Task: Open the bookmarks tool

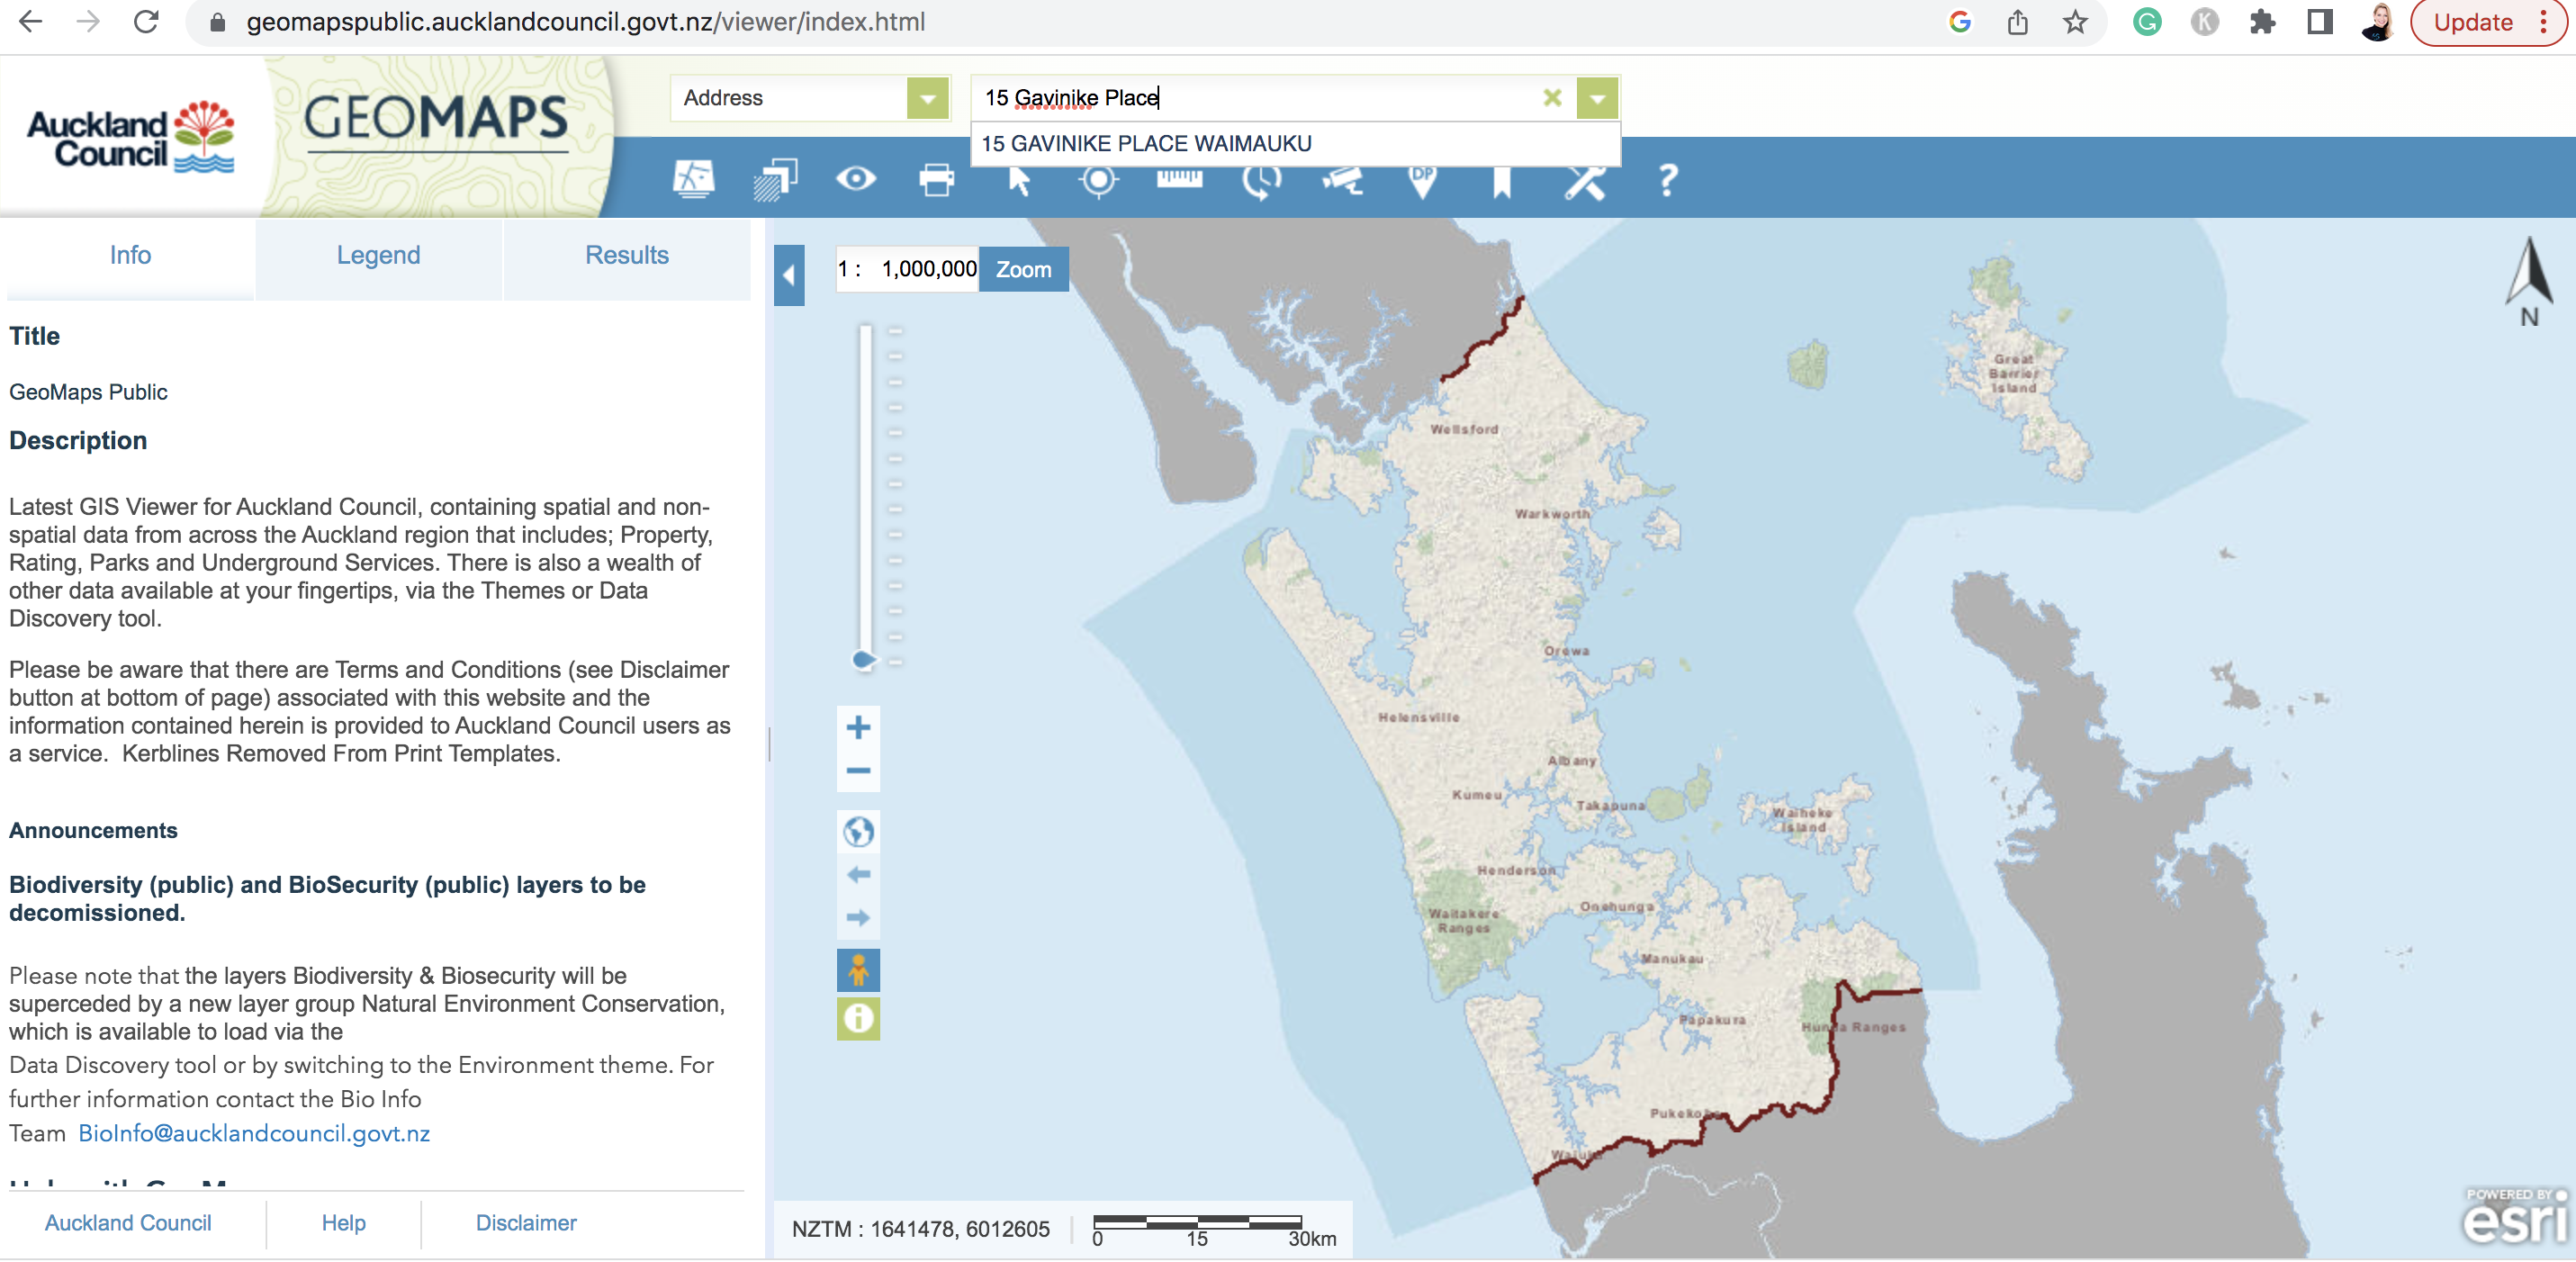Action: click(1502, 181)
